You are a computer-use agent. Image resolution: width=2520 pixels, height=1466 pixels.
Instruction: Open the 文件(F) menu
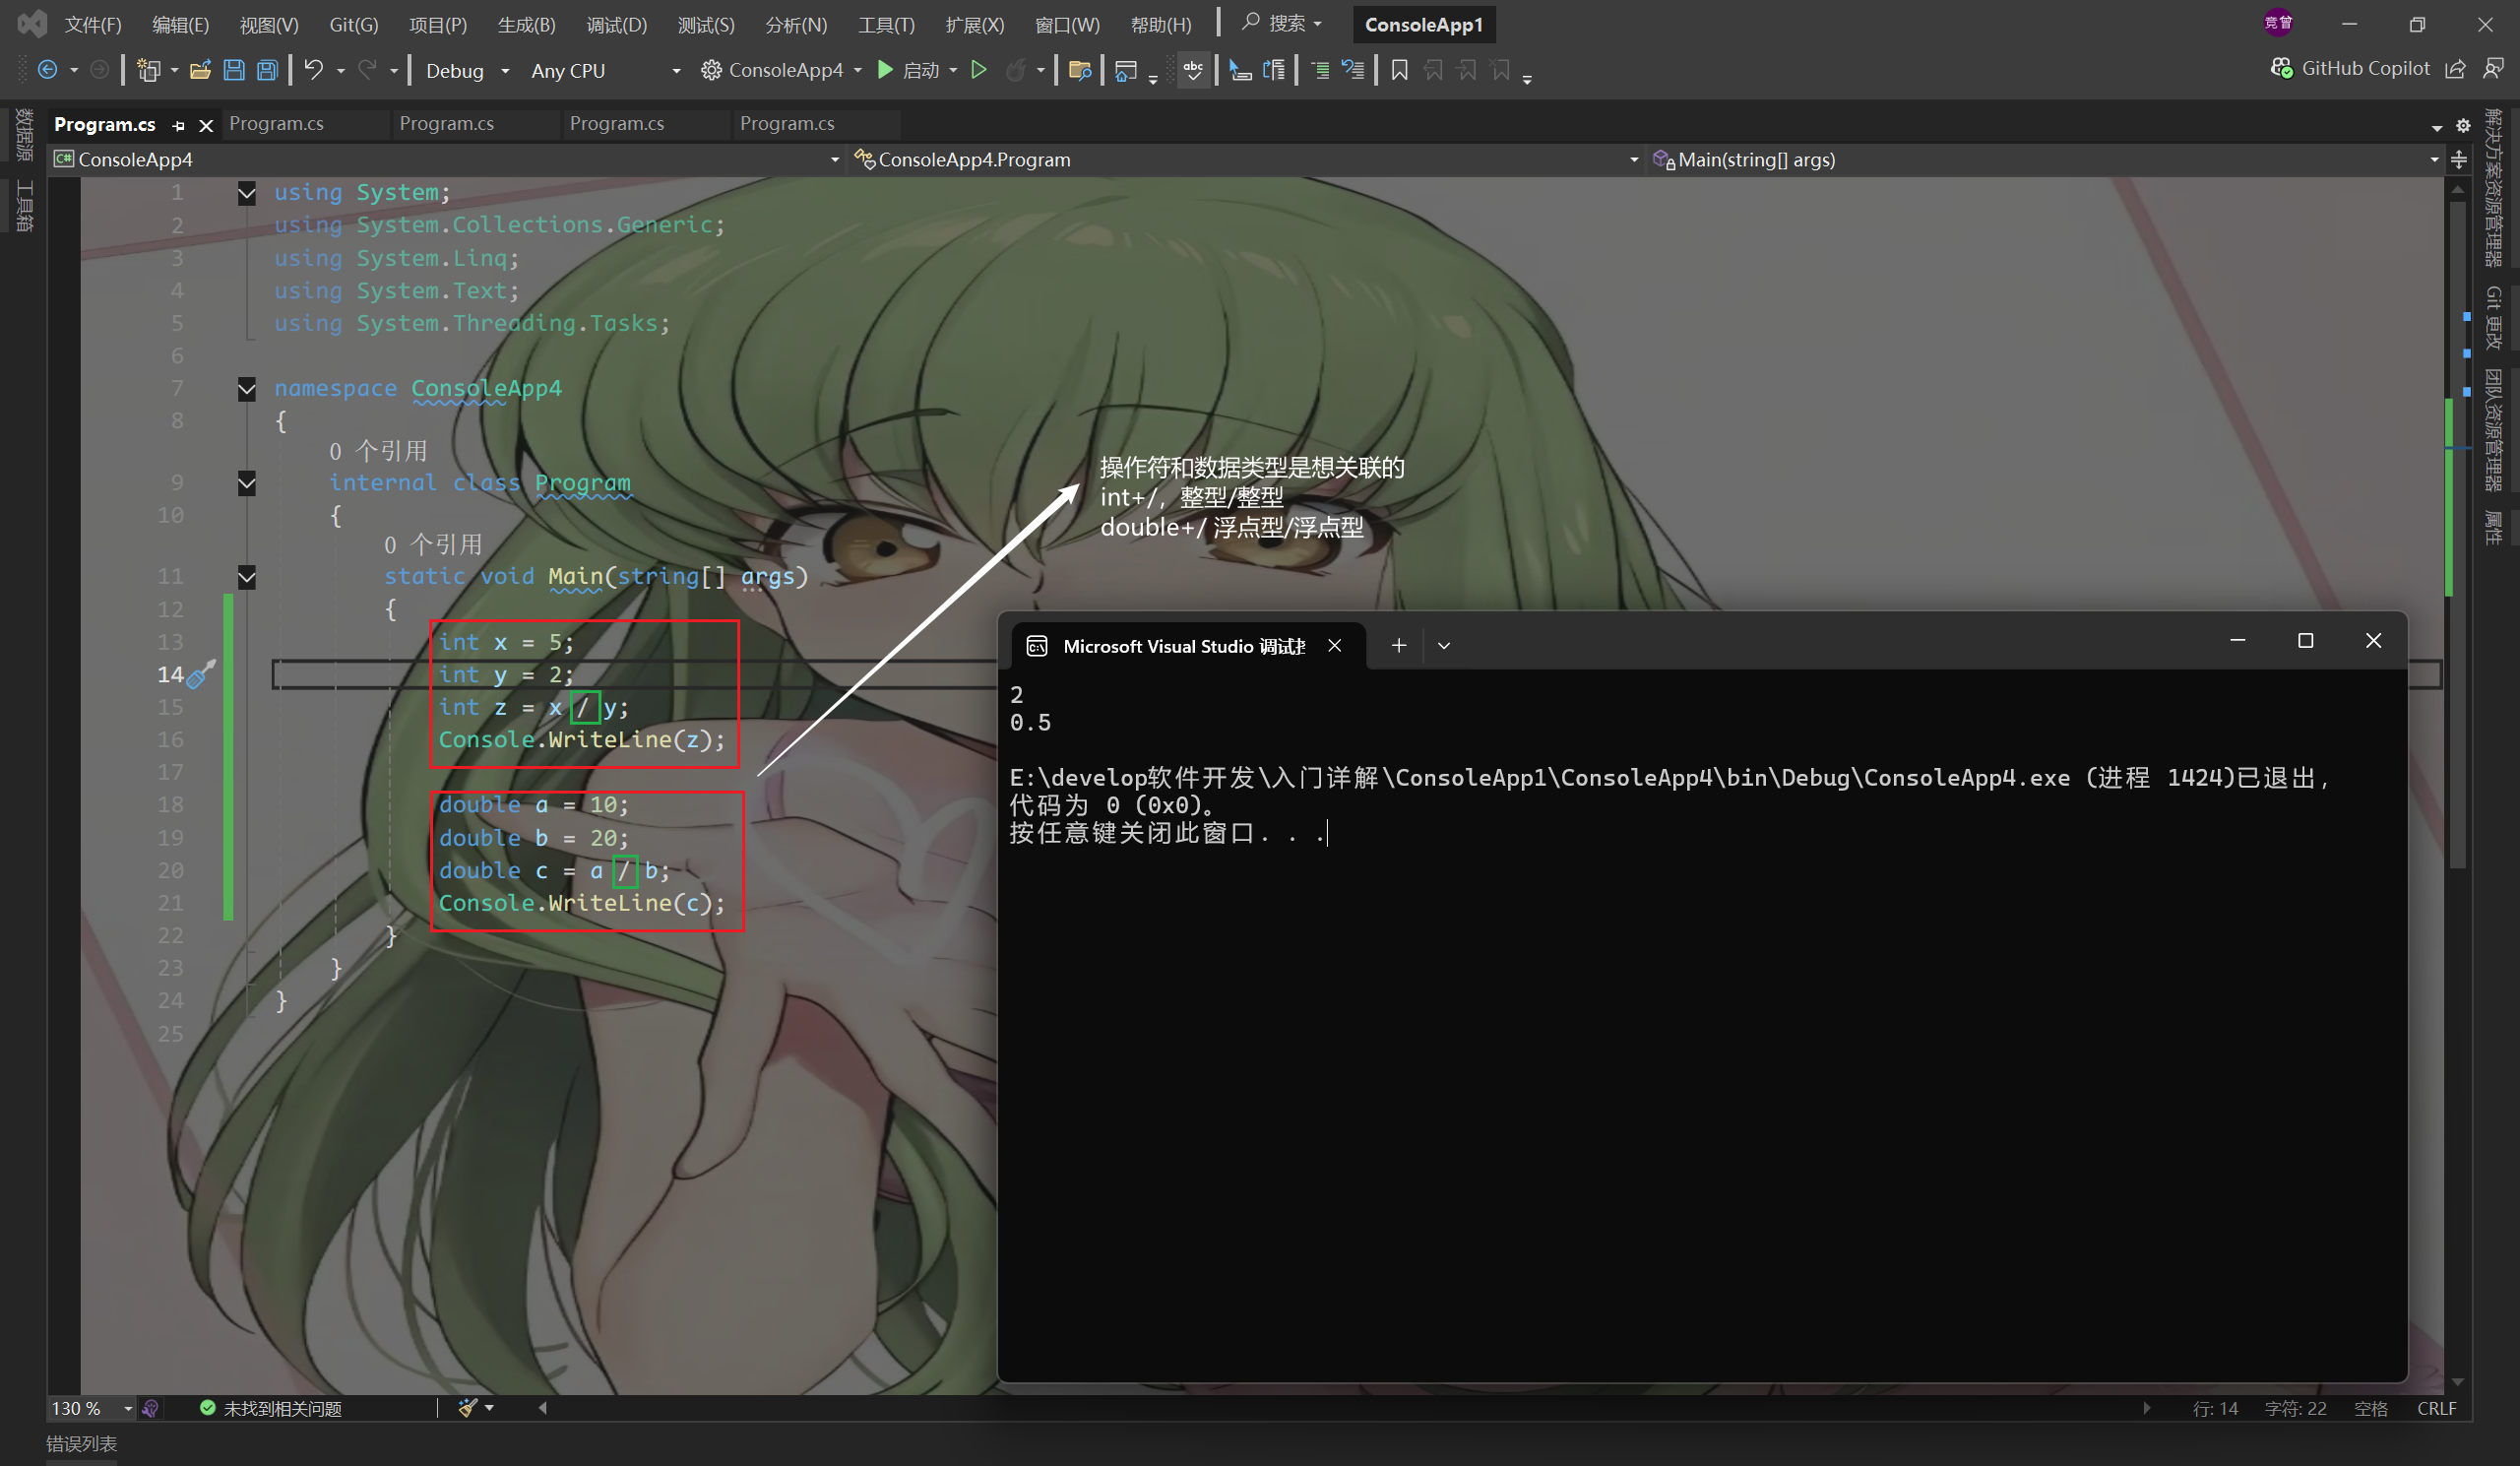click(x=93, y=24)
